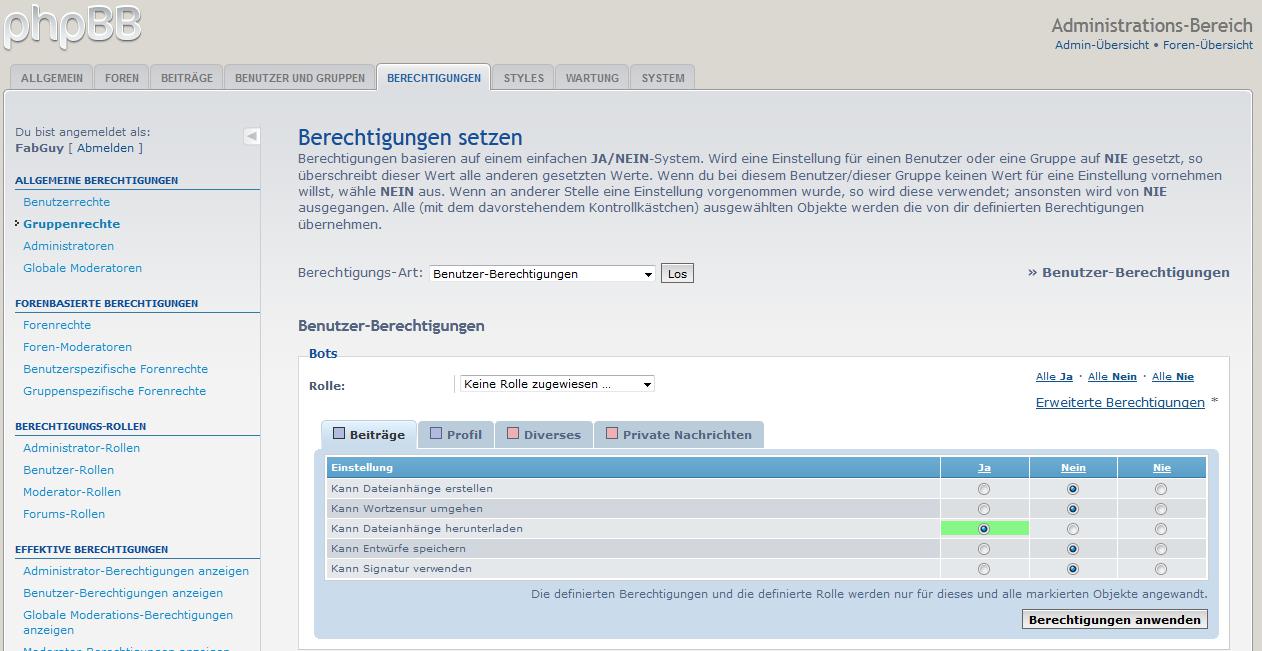Open the SYSTEM tab

tap(663, 78)
